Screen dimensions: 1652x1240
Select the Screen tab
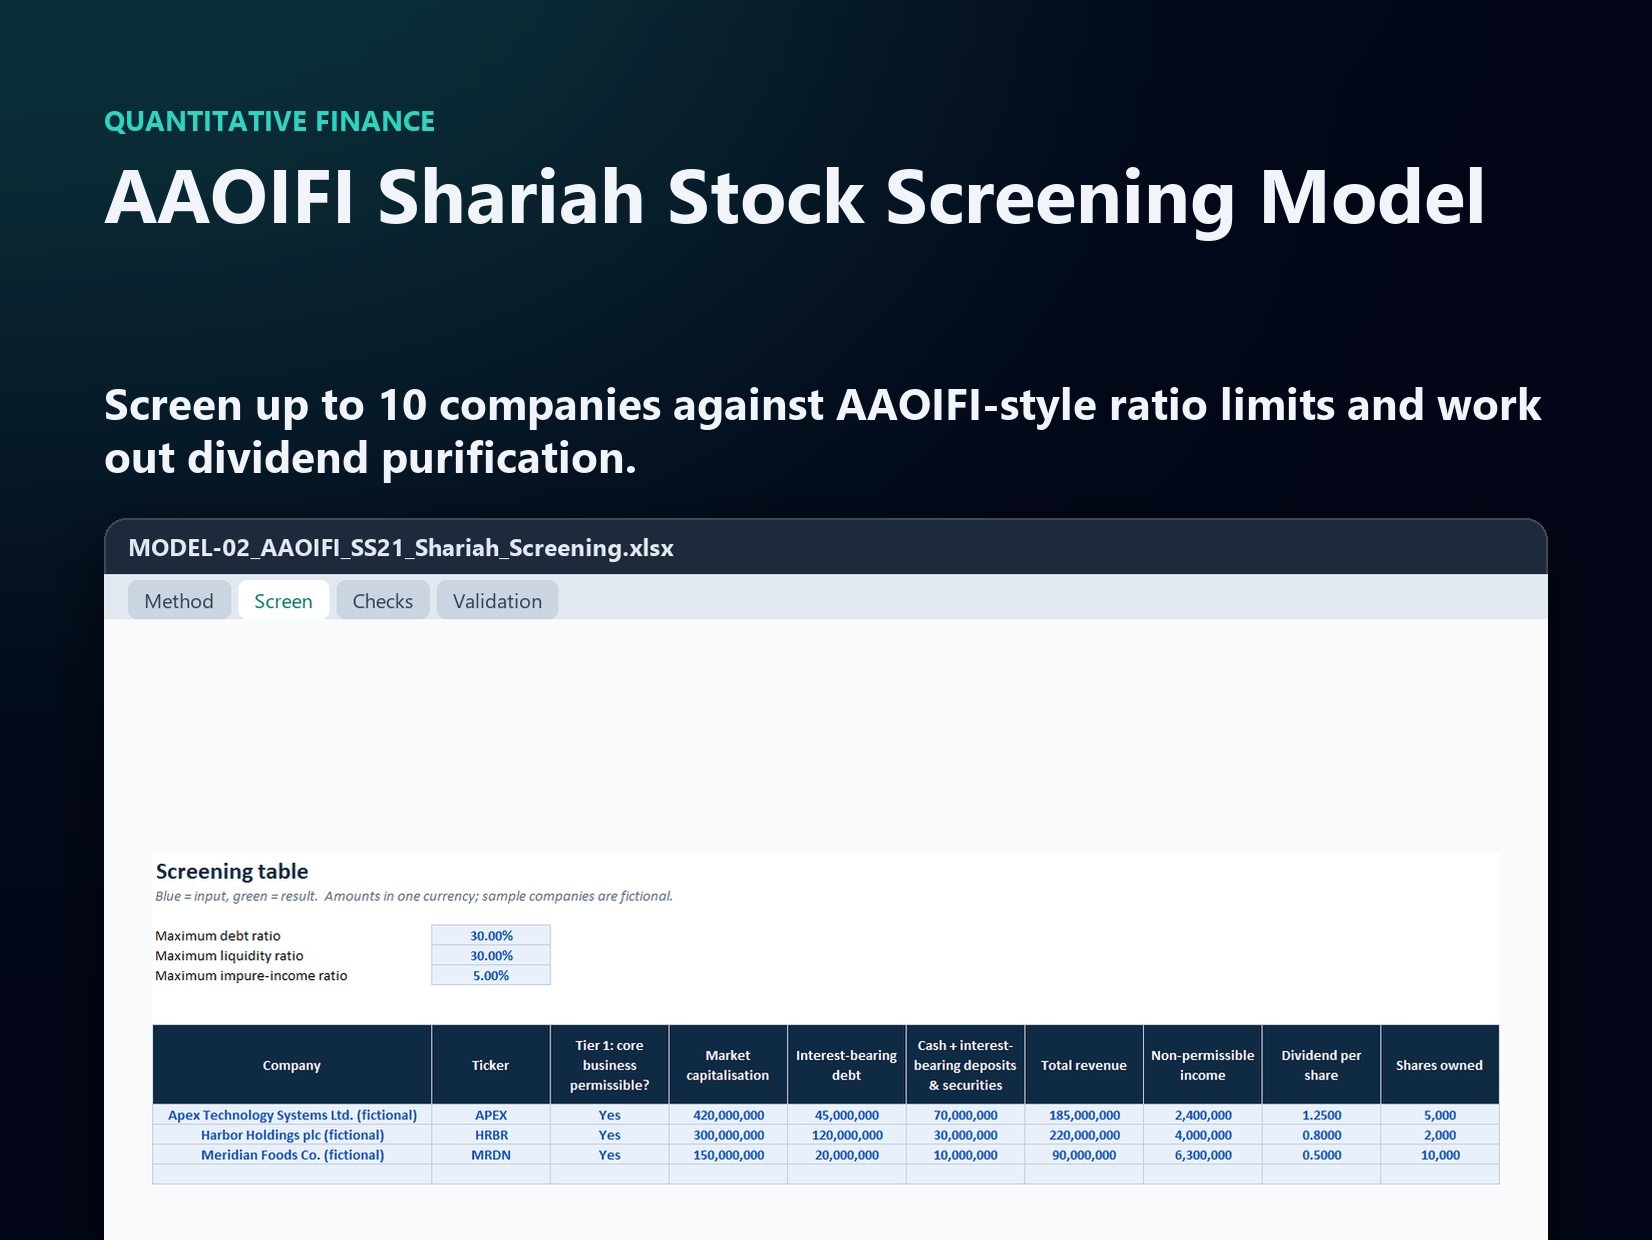(283, 600)
